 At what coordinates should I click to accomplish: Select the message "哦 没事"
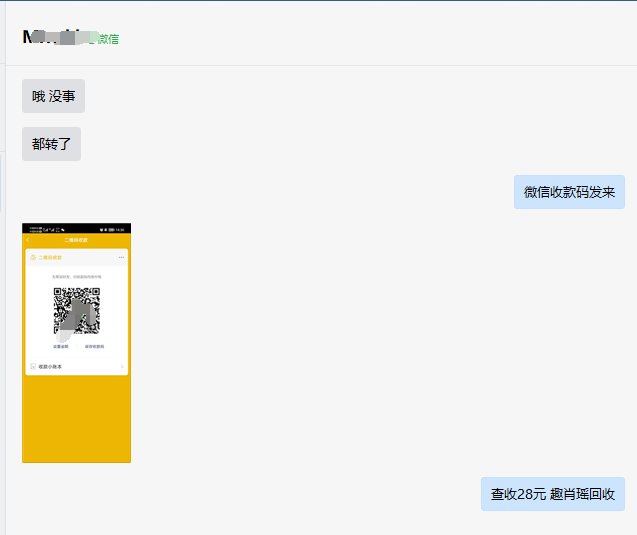click(53, 96)
